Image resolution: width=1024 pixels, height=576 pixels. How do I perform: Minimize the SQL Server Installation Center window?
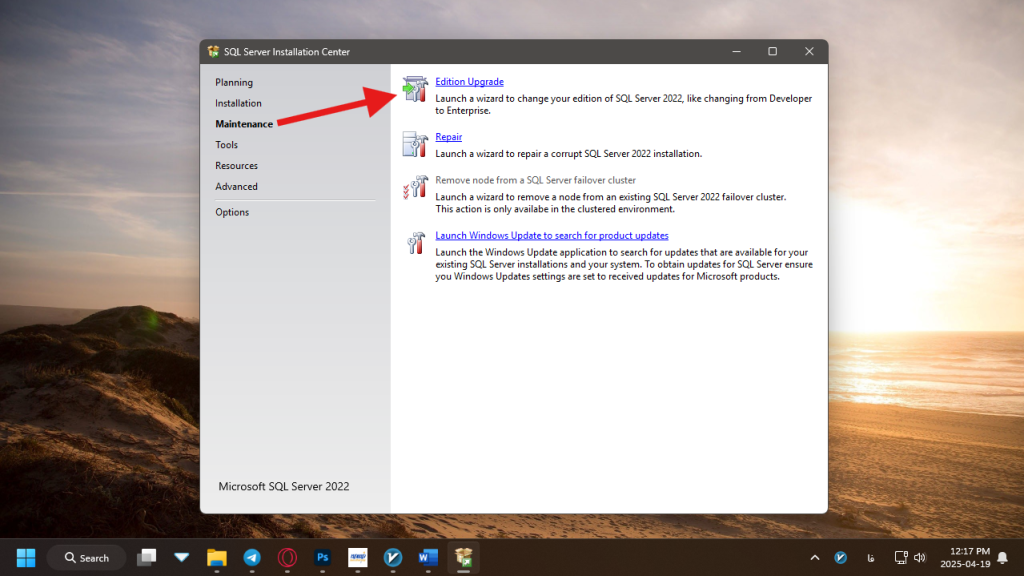(x=736, y=52)
